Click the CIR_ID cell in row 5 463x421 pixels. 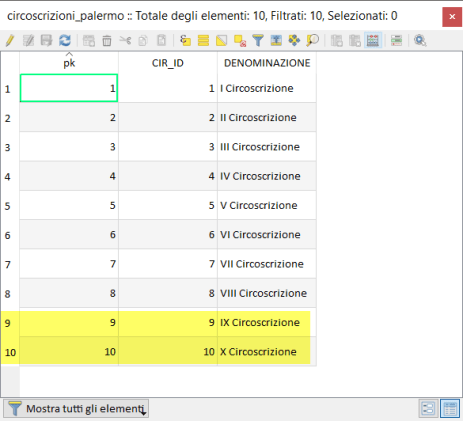[168, 205]
